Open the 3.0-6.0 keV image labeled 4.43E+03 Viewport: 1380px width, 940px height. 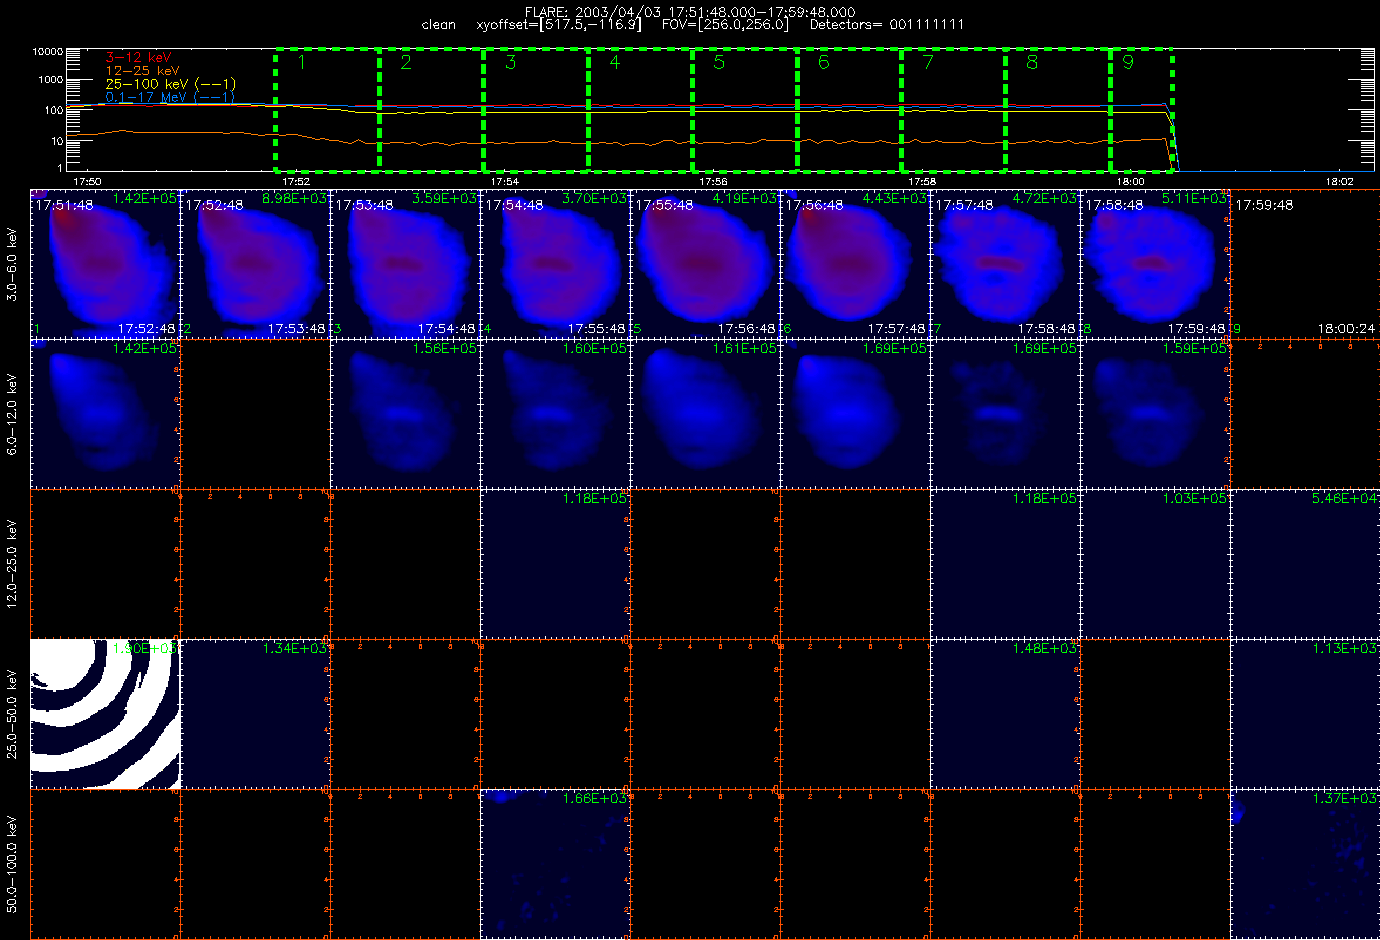856,264
